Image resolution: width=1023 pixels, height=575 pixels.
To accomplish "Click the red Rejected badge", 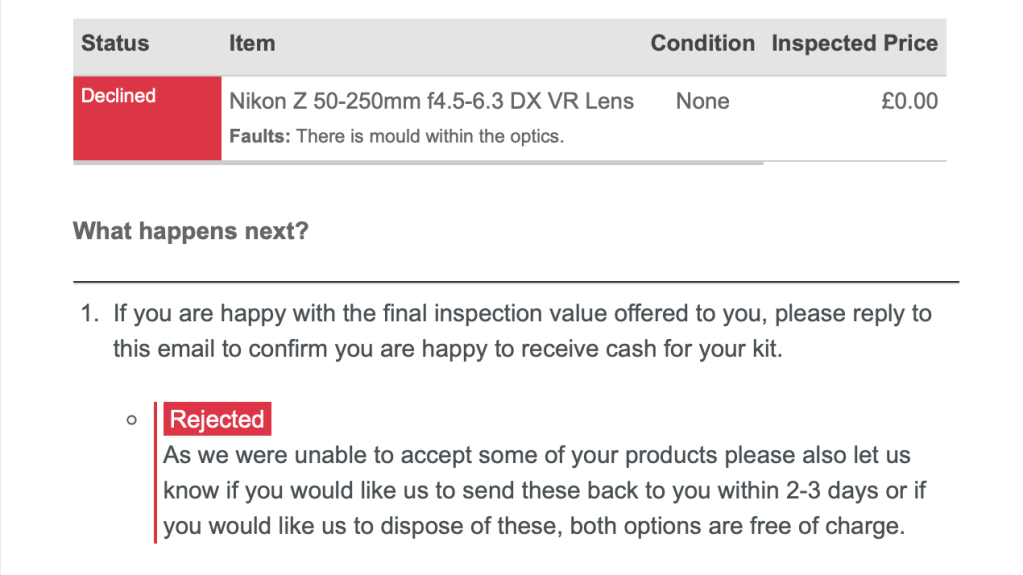I will point(217,419).
